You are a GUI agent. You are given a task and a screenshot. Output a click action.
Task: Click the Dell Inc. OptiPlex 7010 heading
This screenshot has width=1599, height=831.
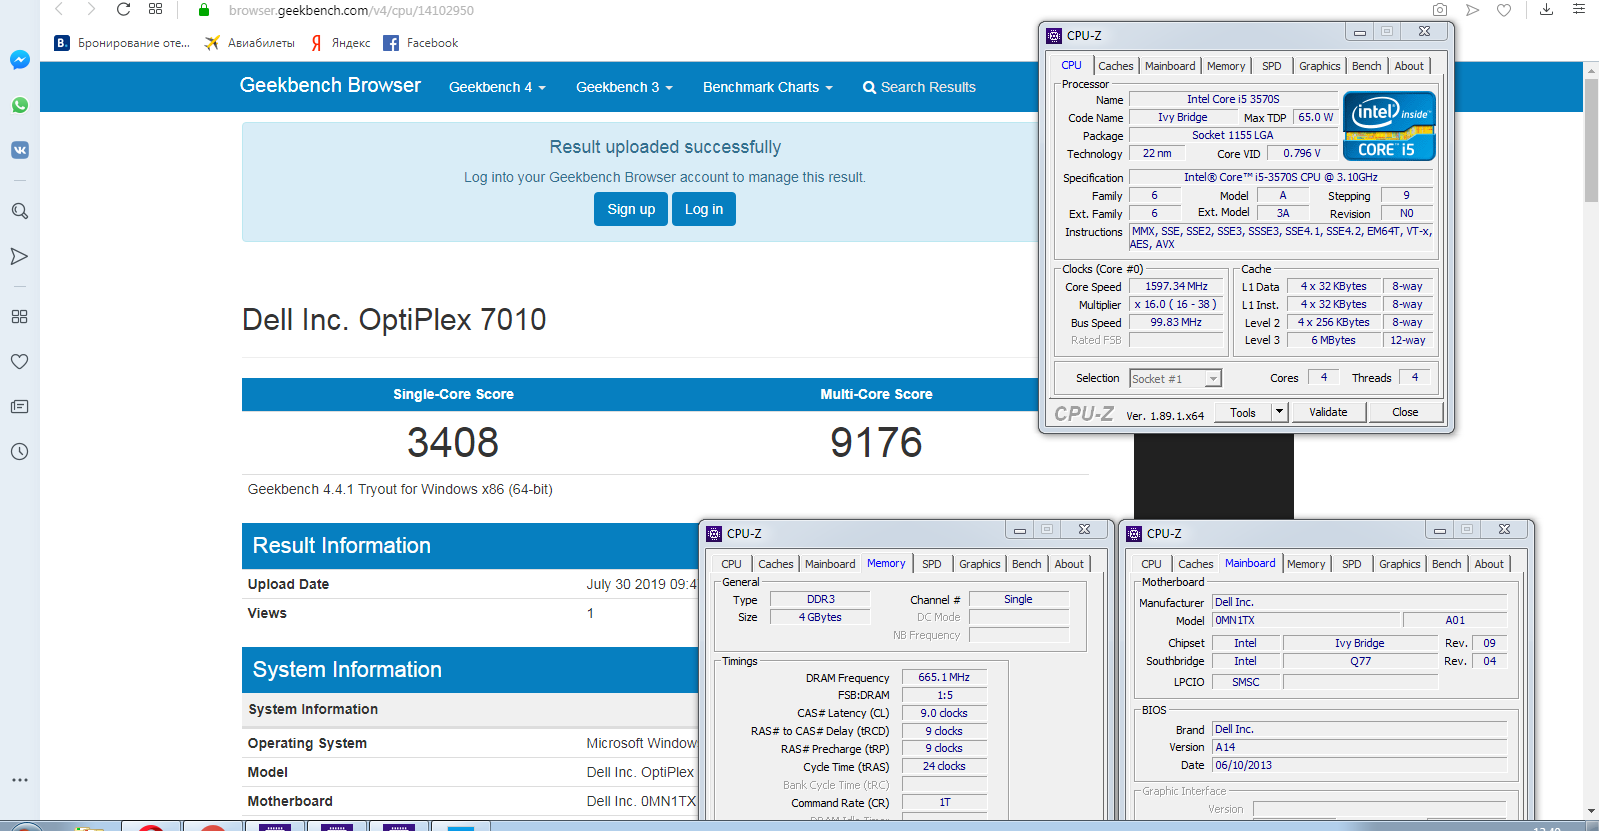click(x=394, y=320)
